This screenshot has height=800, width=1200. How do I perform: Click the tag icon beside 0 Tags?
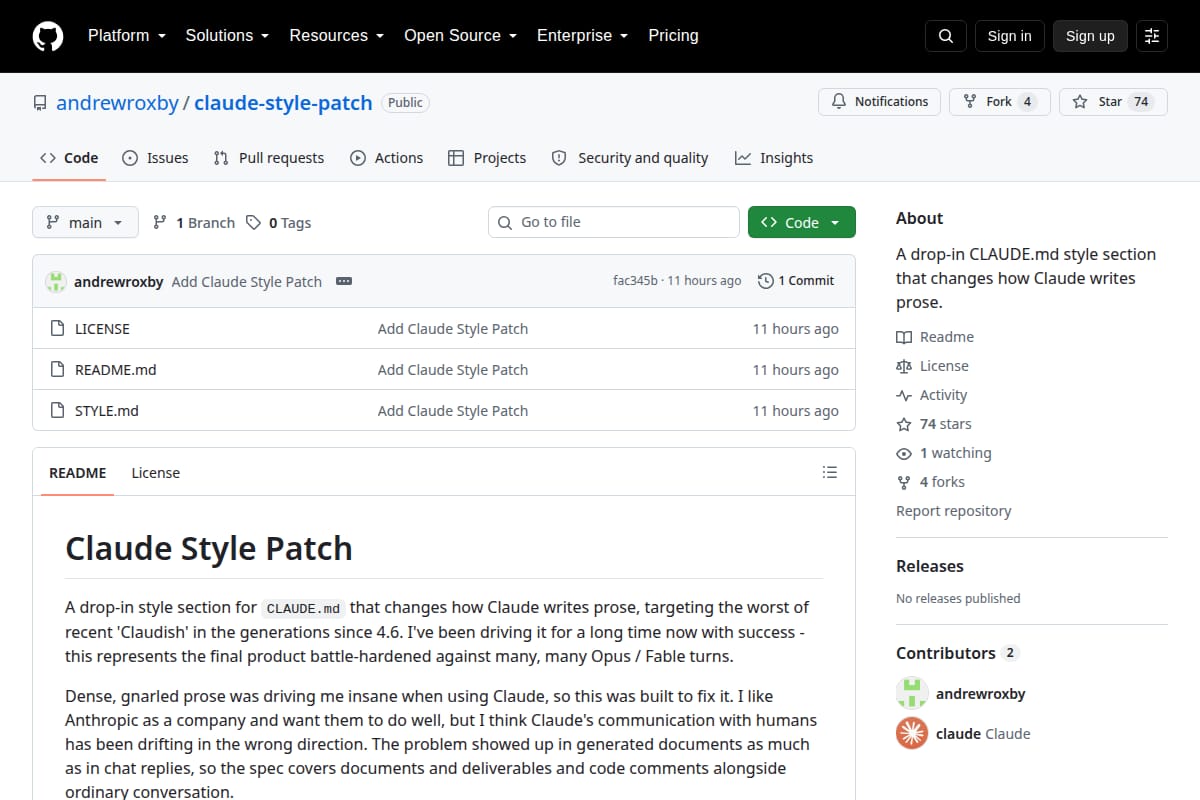pos(254,223)
